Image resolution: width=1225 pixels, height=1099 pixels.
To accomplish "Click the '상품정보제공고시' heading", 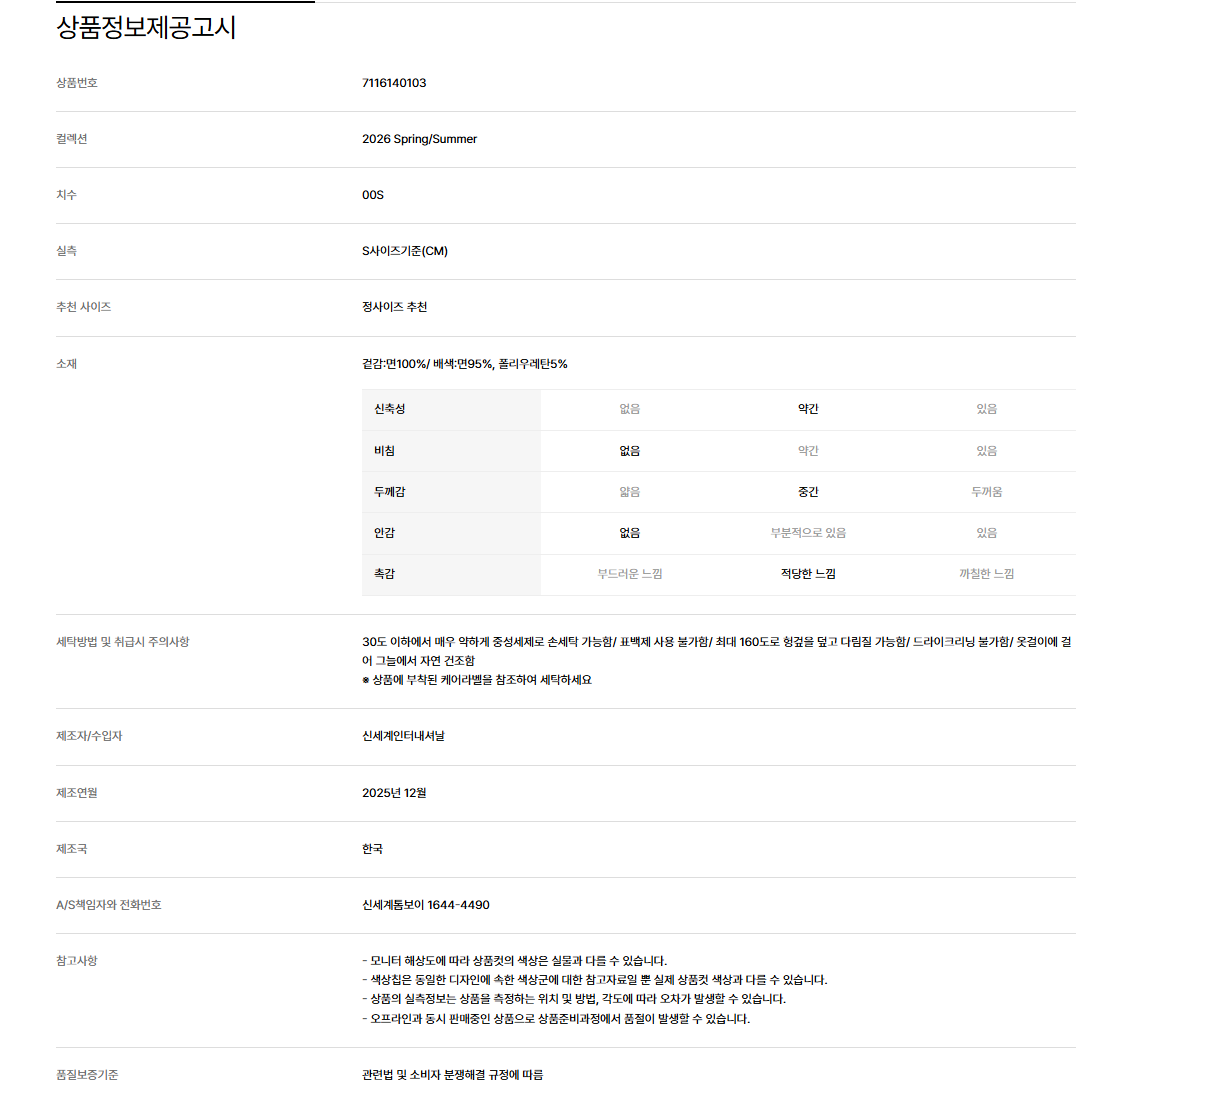I will coord(146,27).
